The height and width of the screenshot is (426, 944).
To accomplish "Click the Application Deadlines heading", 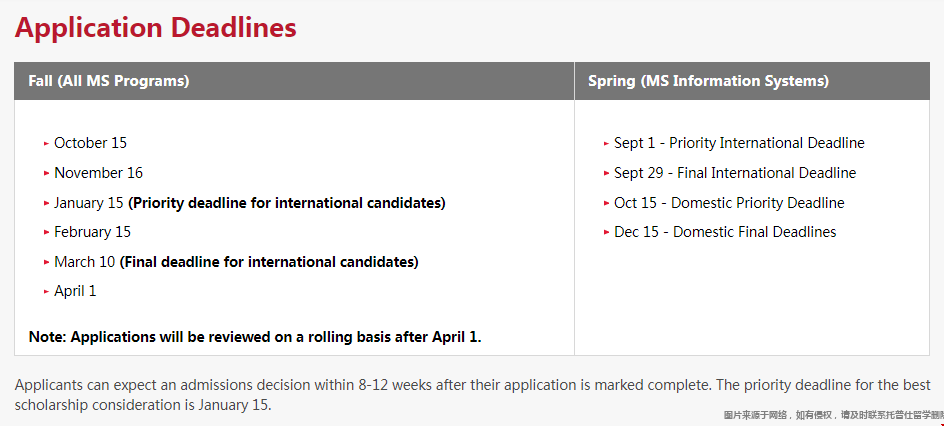I will point(155,28).
